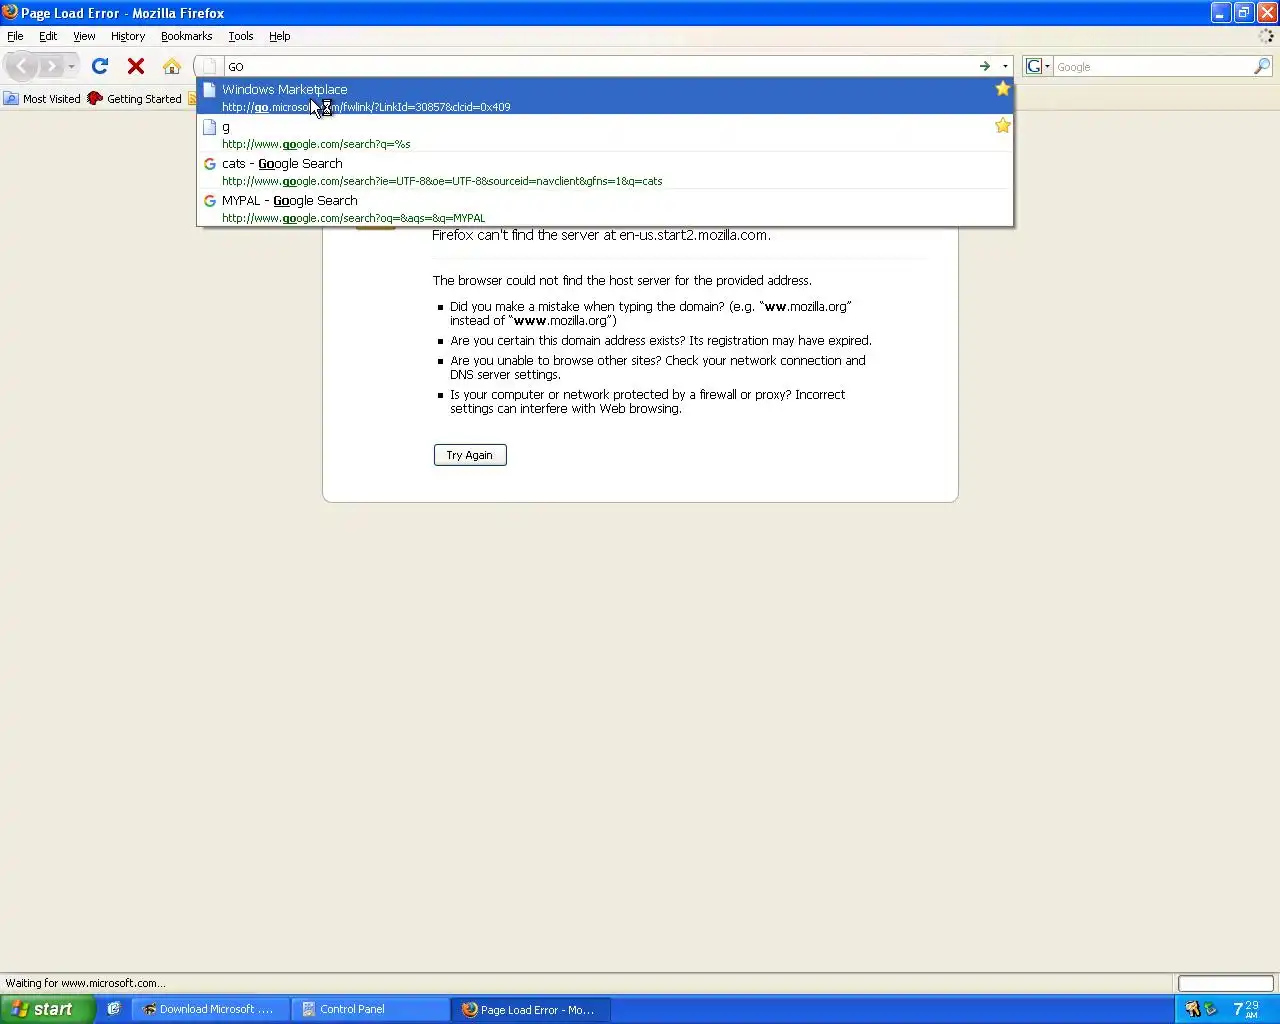Click the page icon beside Windows Marketplace
The height and width of the screenshot is (1024, 1280).
click(x=210, y=90)
